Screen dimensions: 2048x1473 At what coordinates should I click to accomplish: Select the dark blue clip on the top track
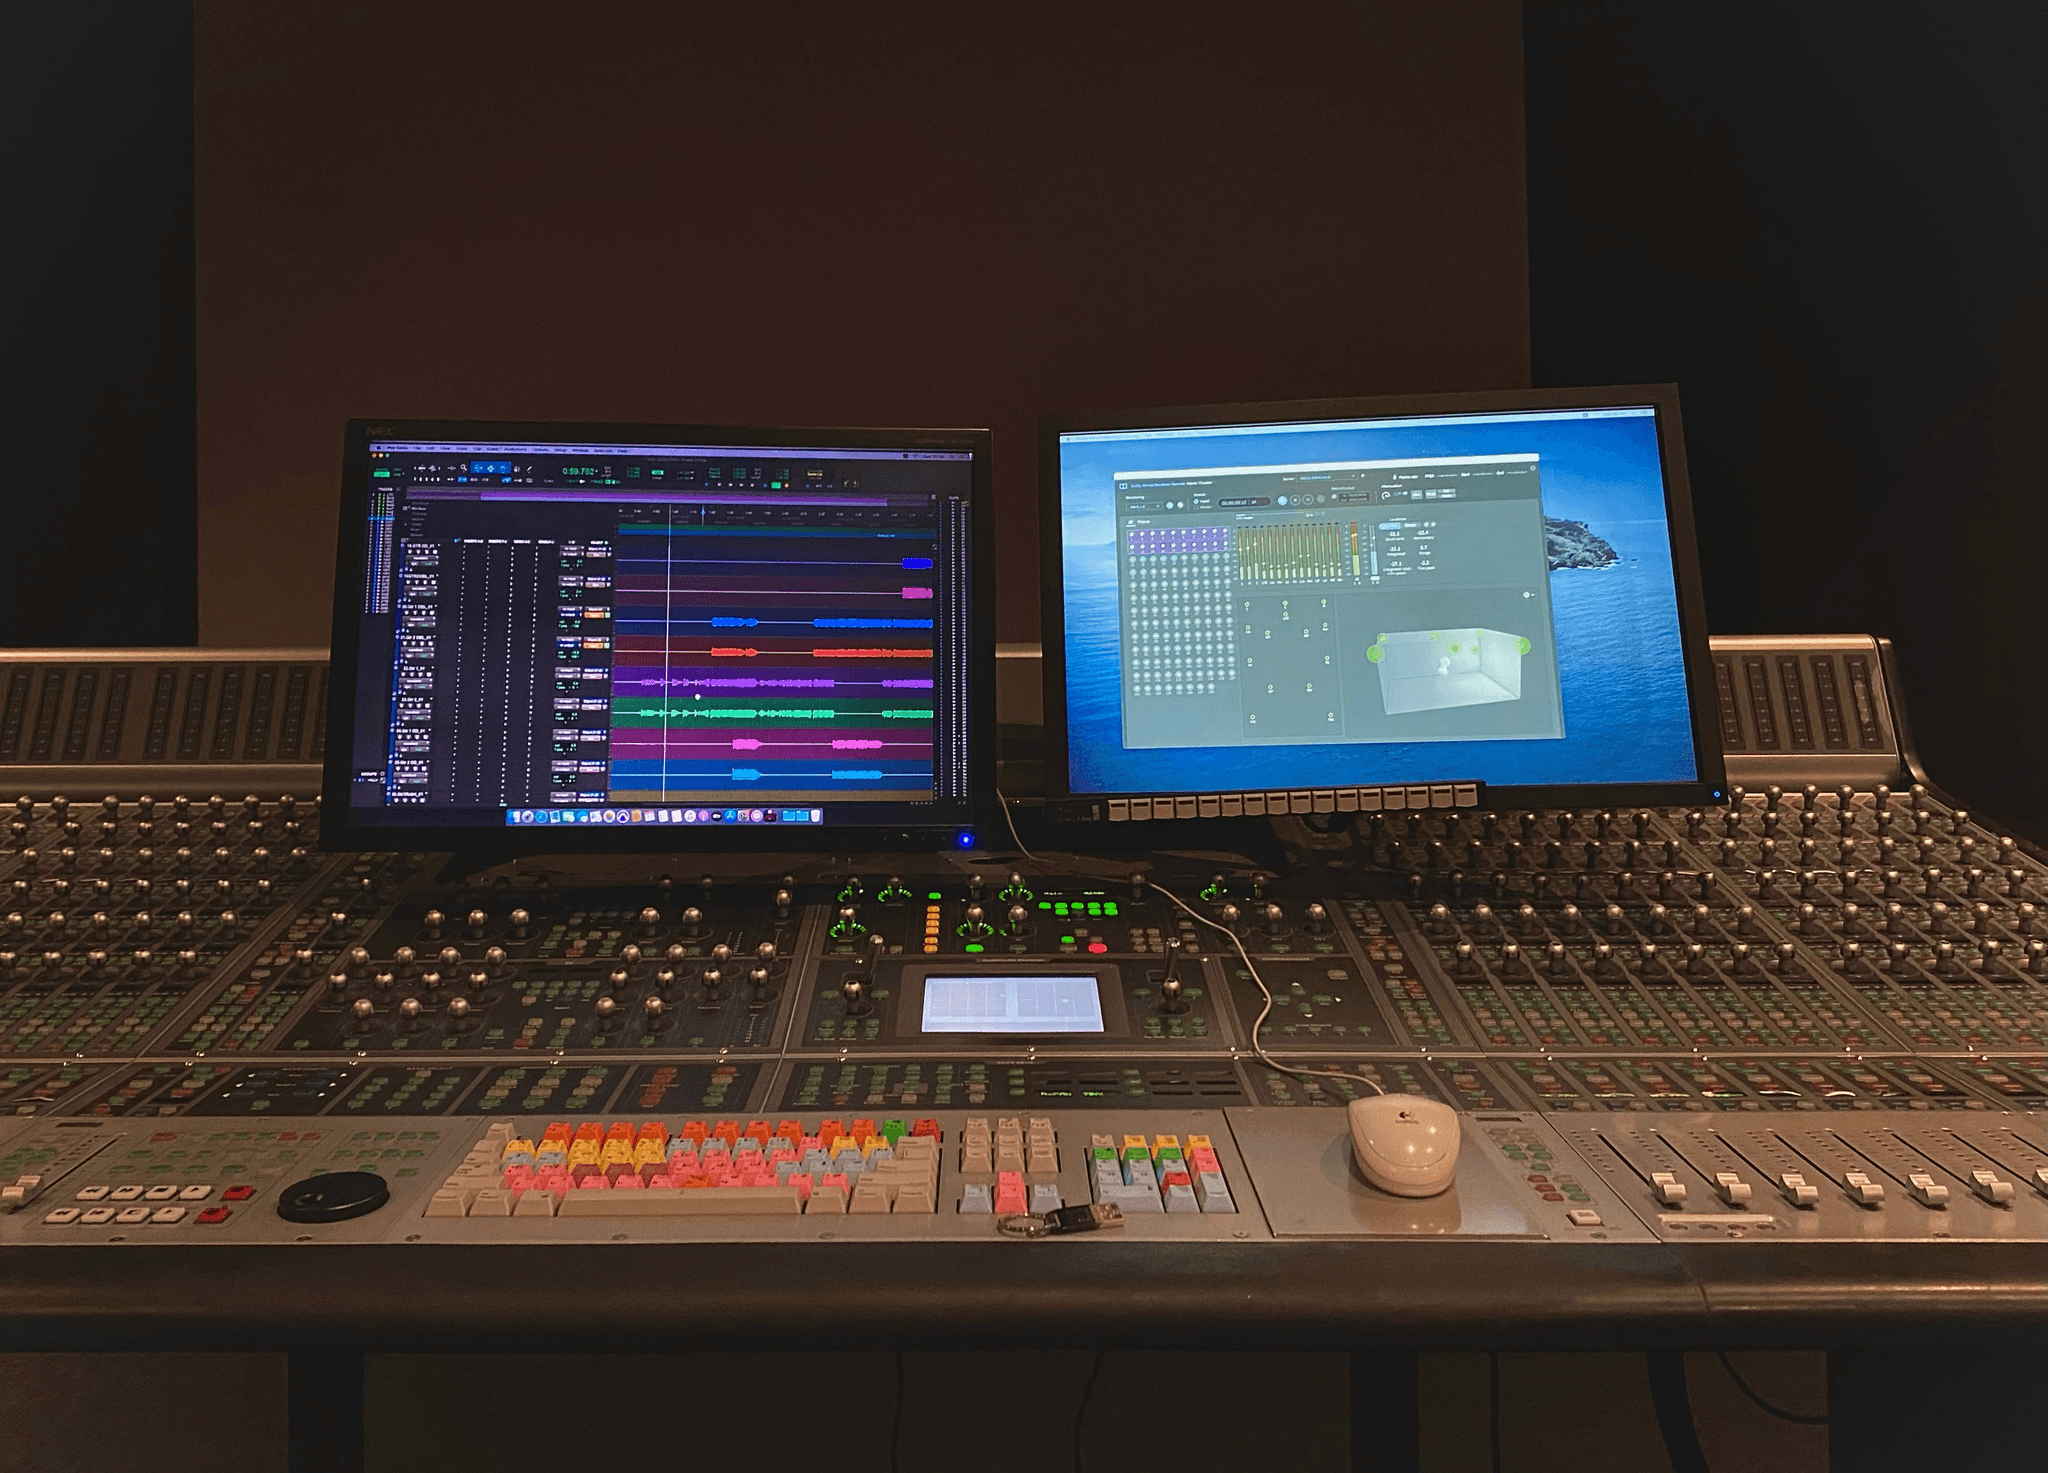(x=917, y=563)
